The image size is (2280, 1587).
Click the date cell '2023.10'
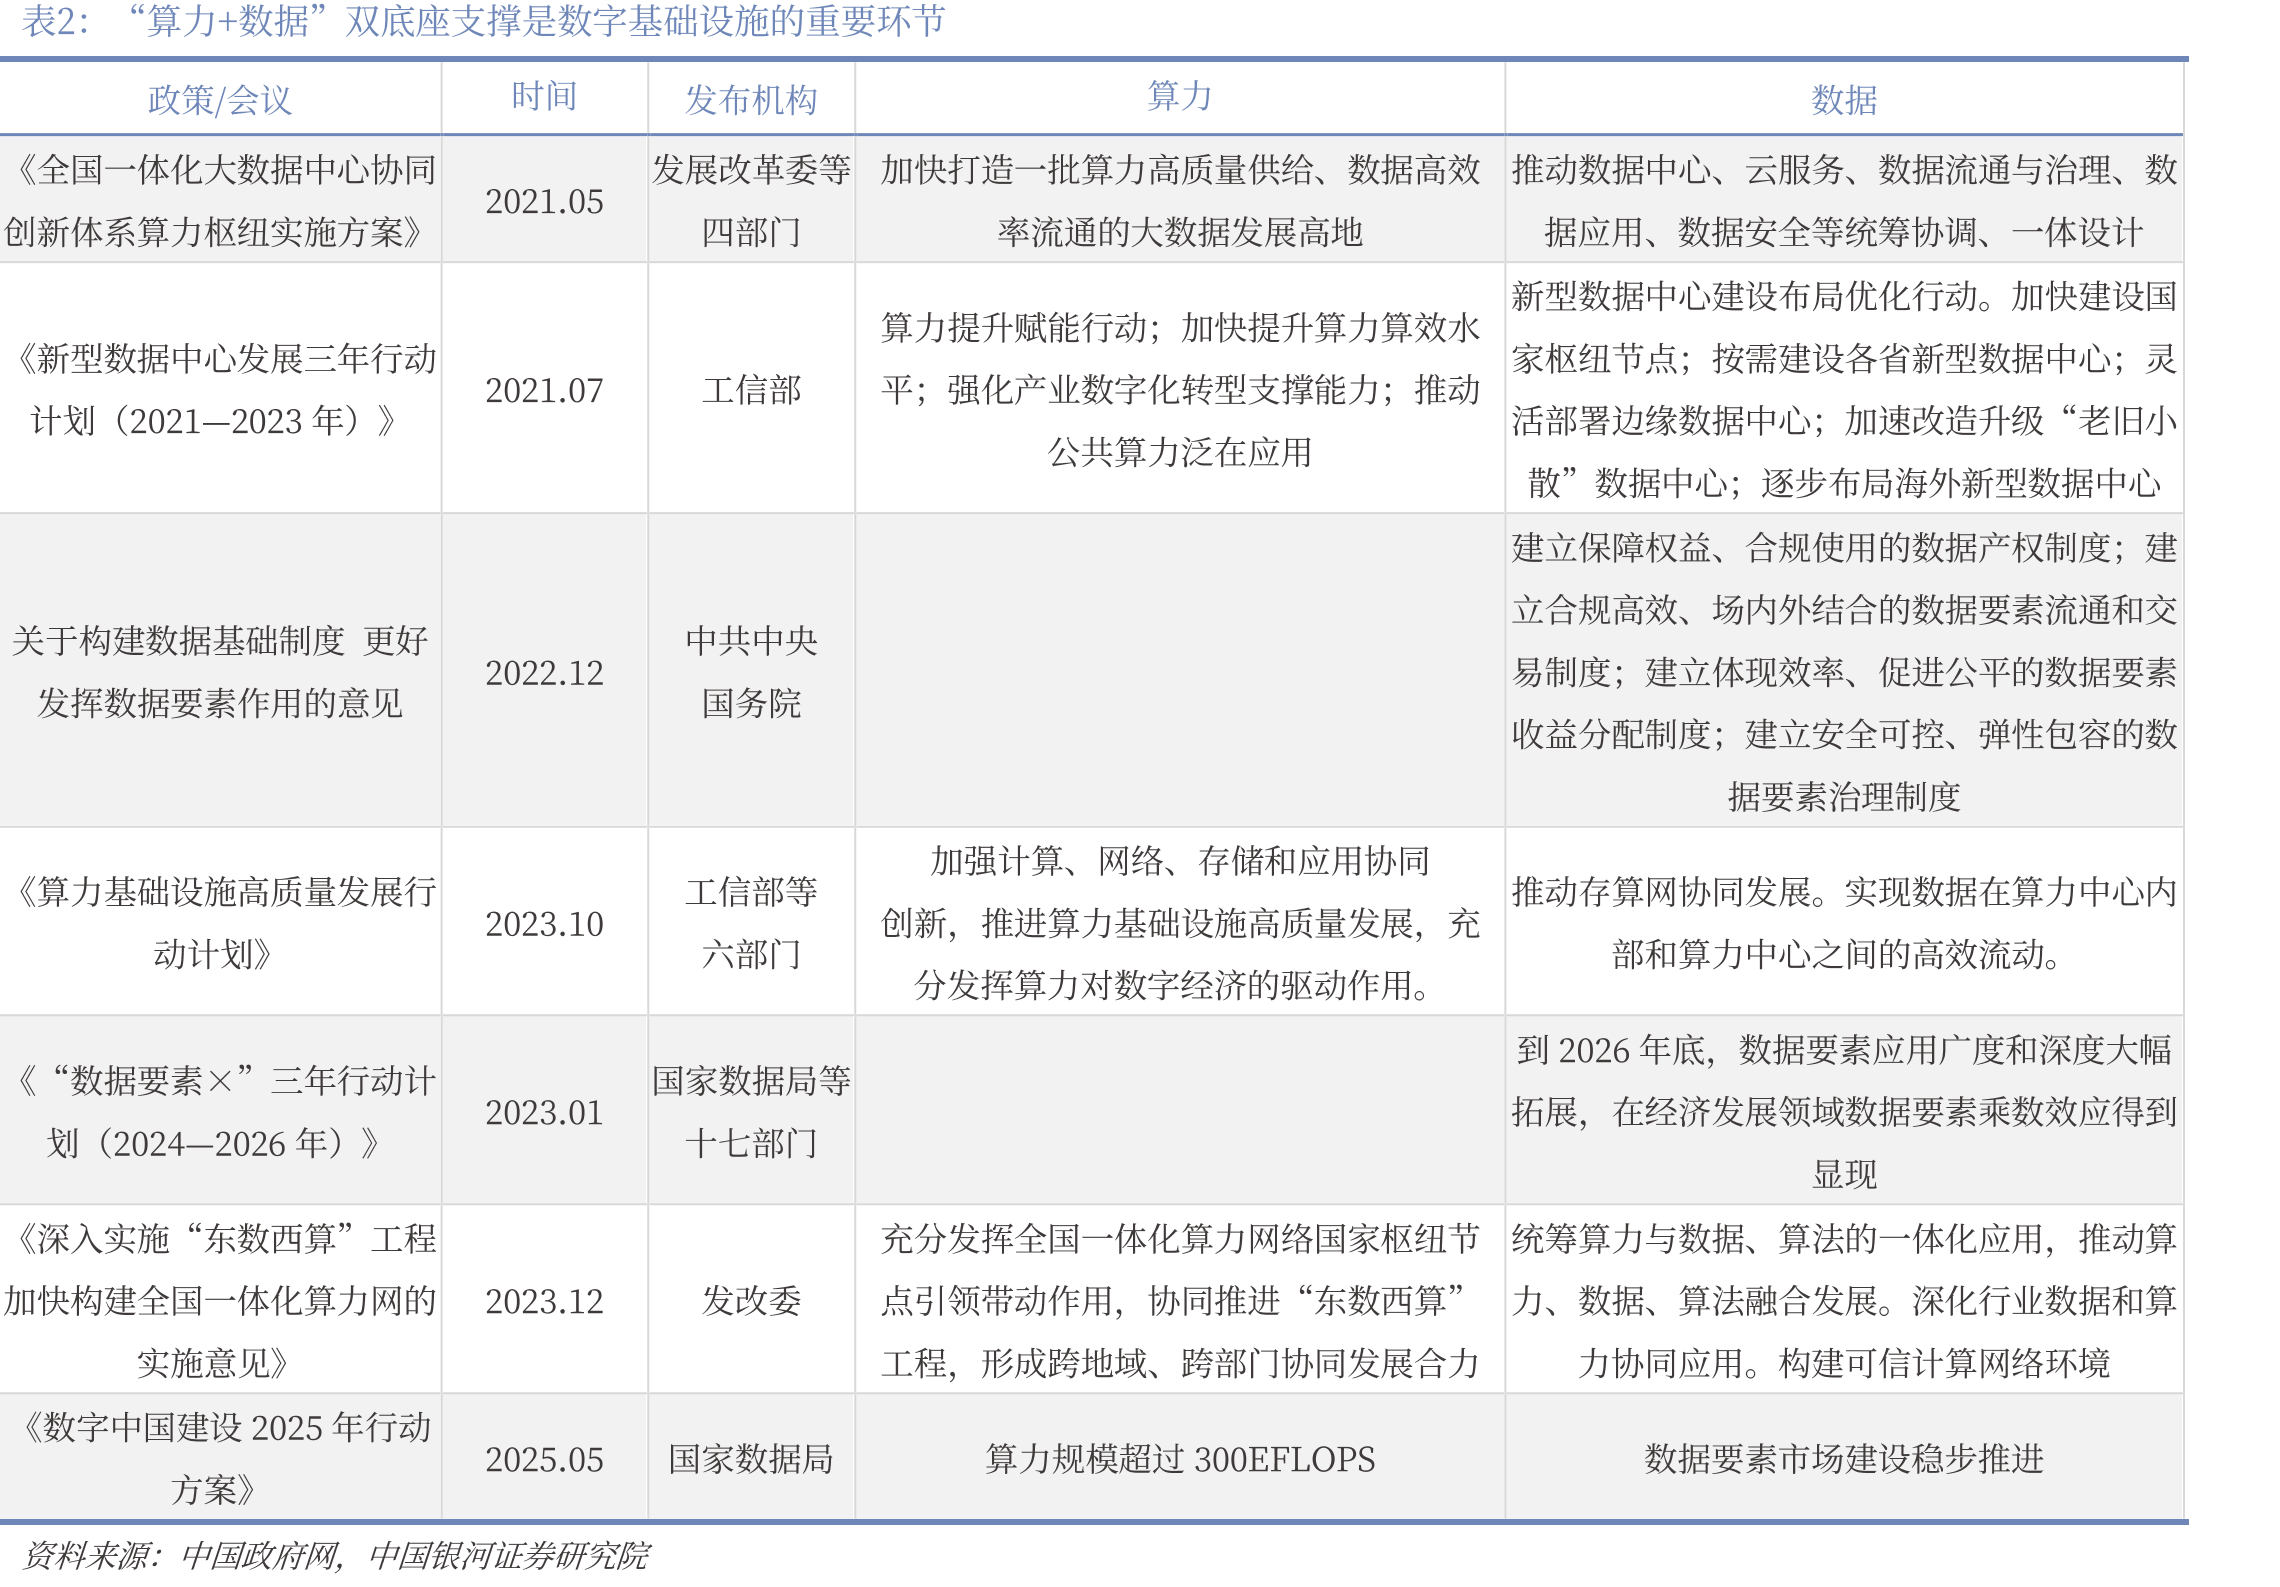click(544, 924)
